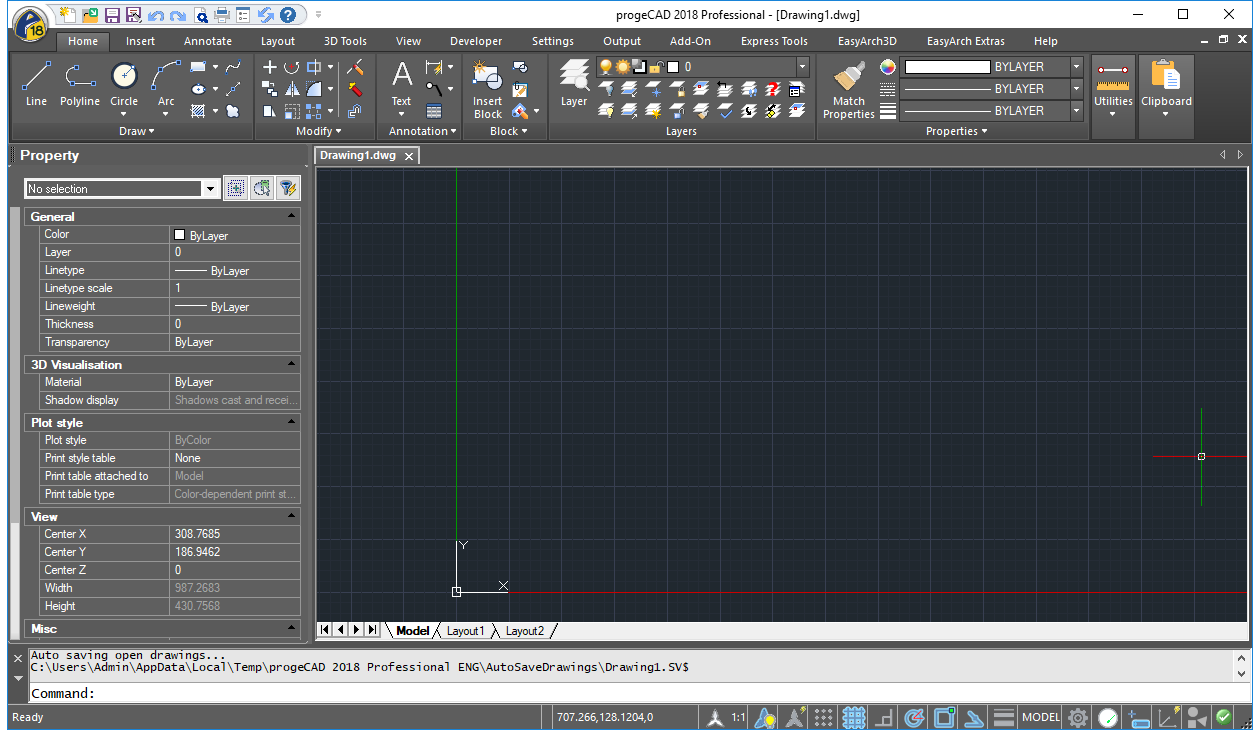Toggle layer 0 lock padlock icon
This screenshot has width=1260, height=737.
[655, 67]
